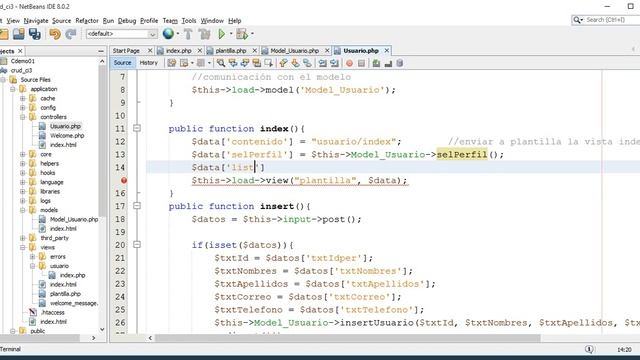Click the green Run Project arrow

(221, 34)
